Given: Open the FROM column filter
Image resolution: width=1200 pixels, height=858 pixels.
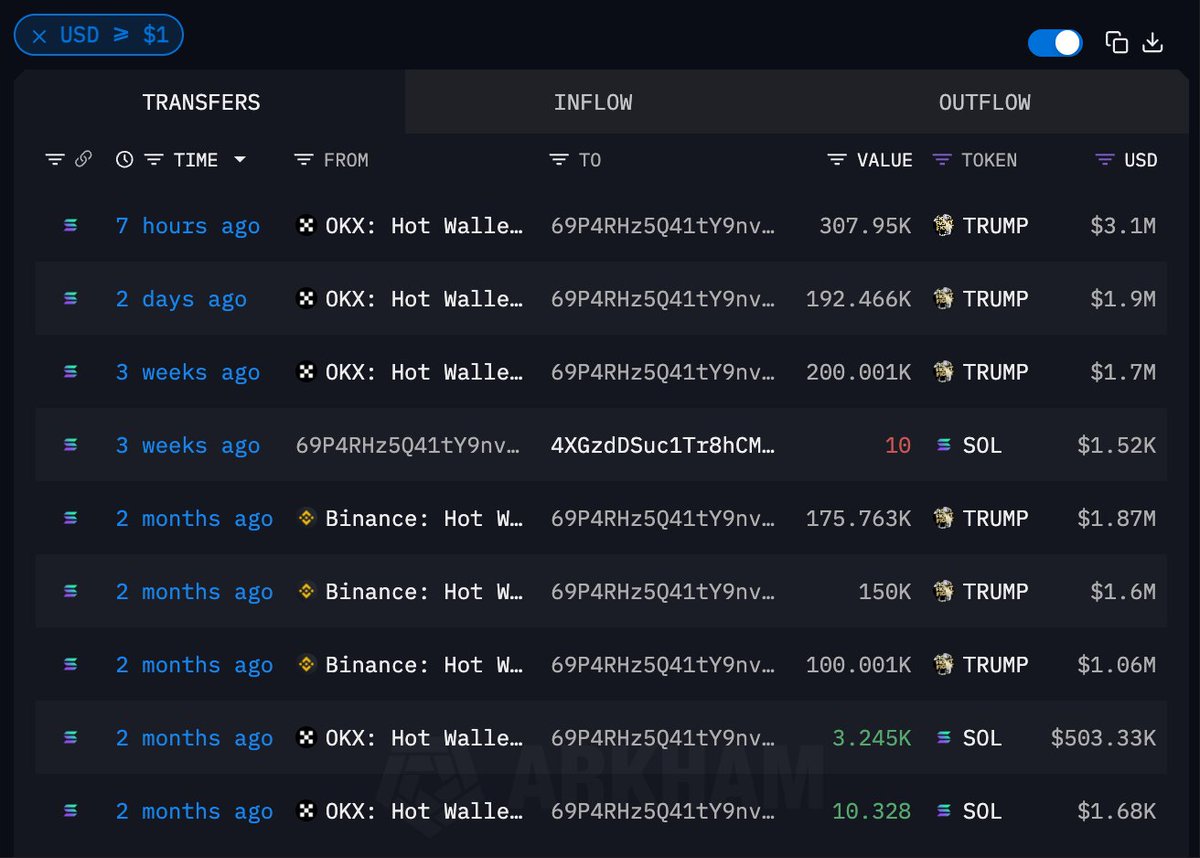Looking at the screenshot, I should point(304,160).
